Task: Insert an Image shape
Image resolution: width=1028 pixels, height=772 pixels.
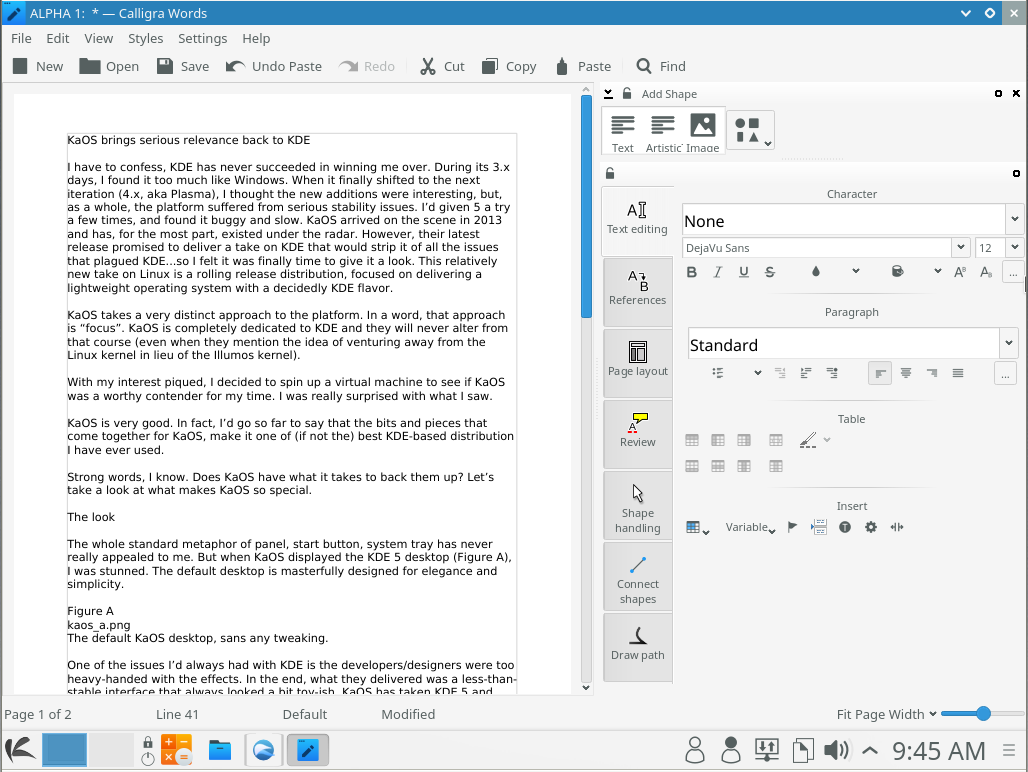Action: 703,133
